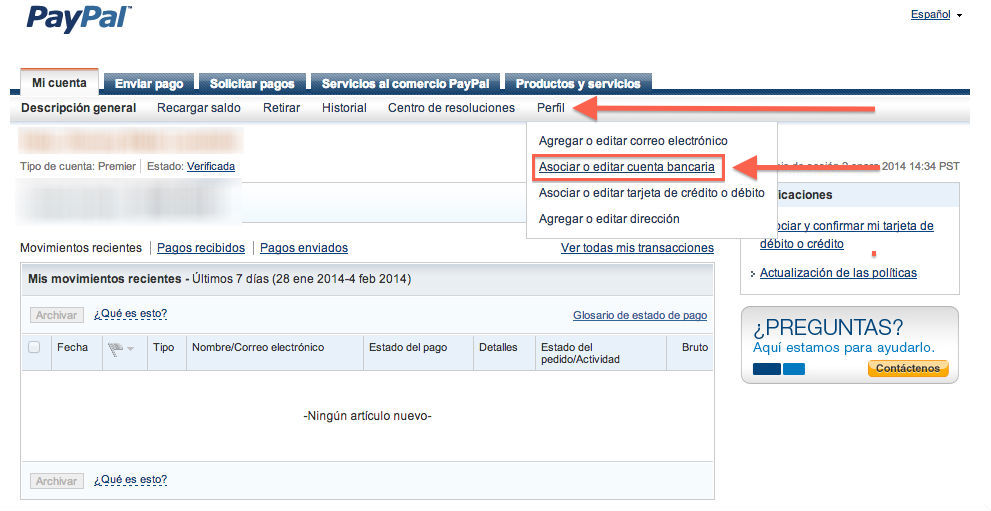Choose Asociar o editar cuenta bancaria
Viewport: 991px width, 511px height.
coord(627,167)
